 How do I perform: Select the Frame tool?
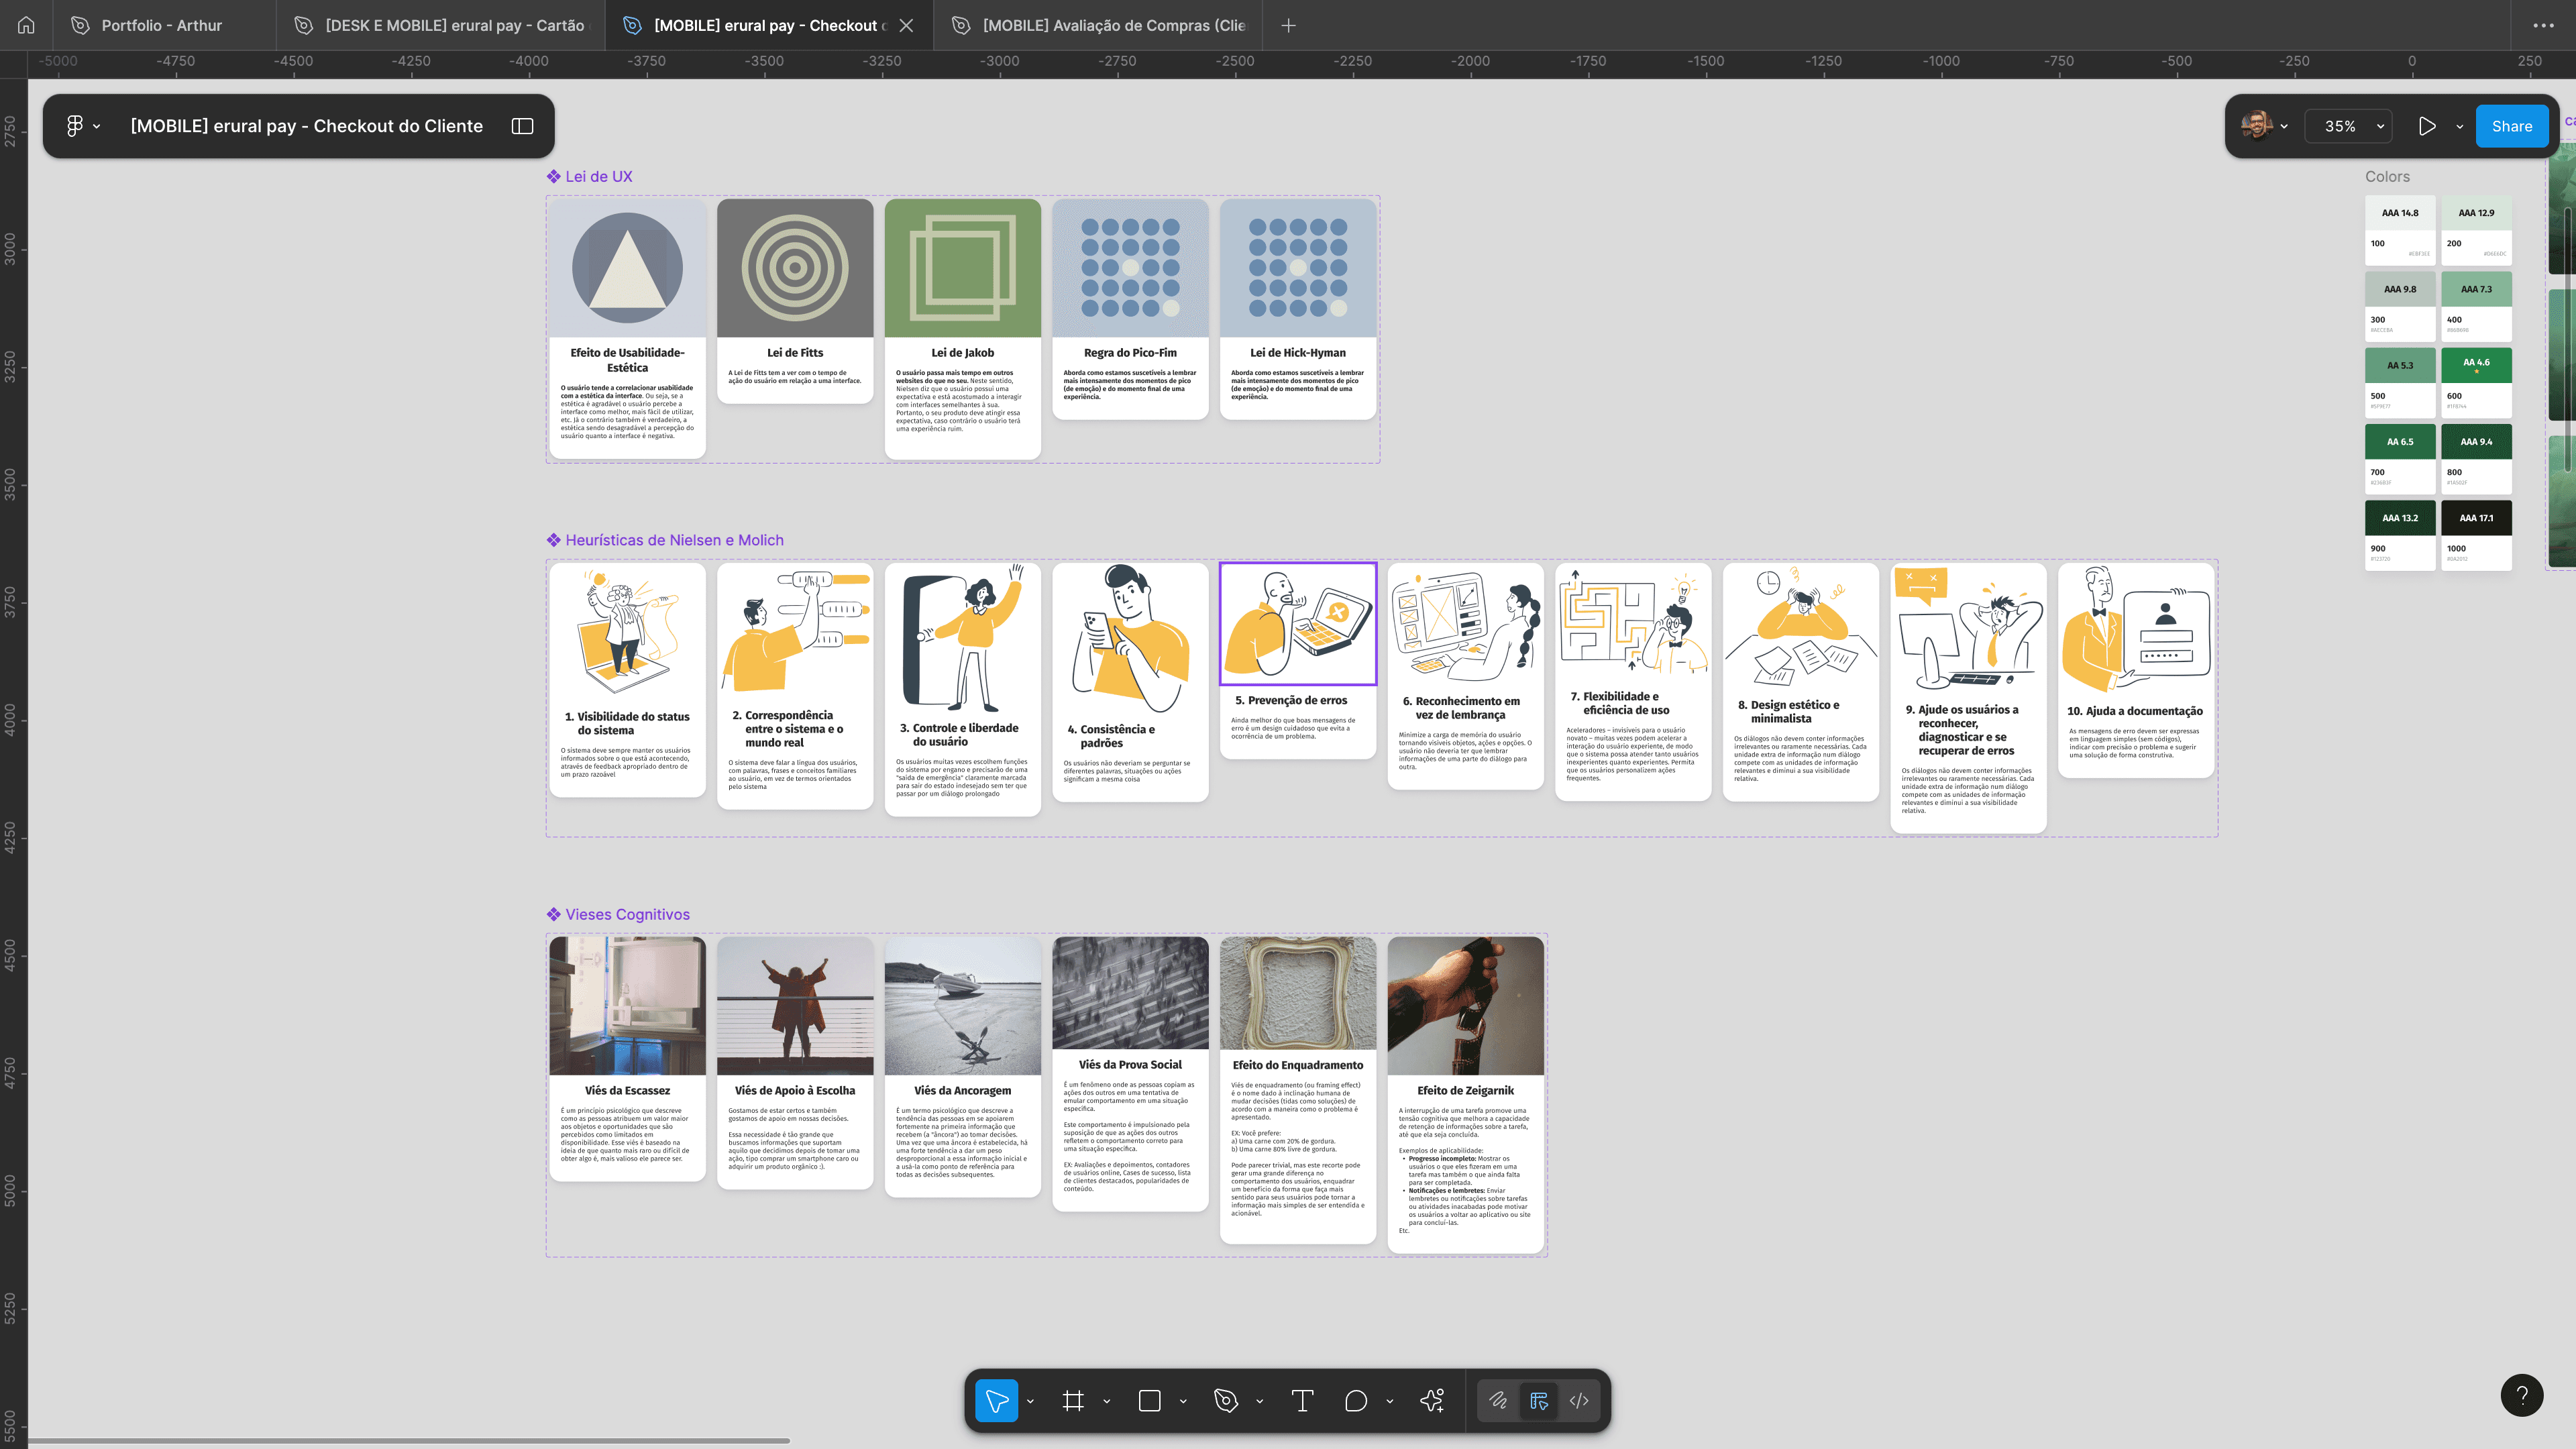tap(1073, 1400)
